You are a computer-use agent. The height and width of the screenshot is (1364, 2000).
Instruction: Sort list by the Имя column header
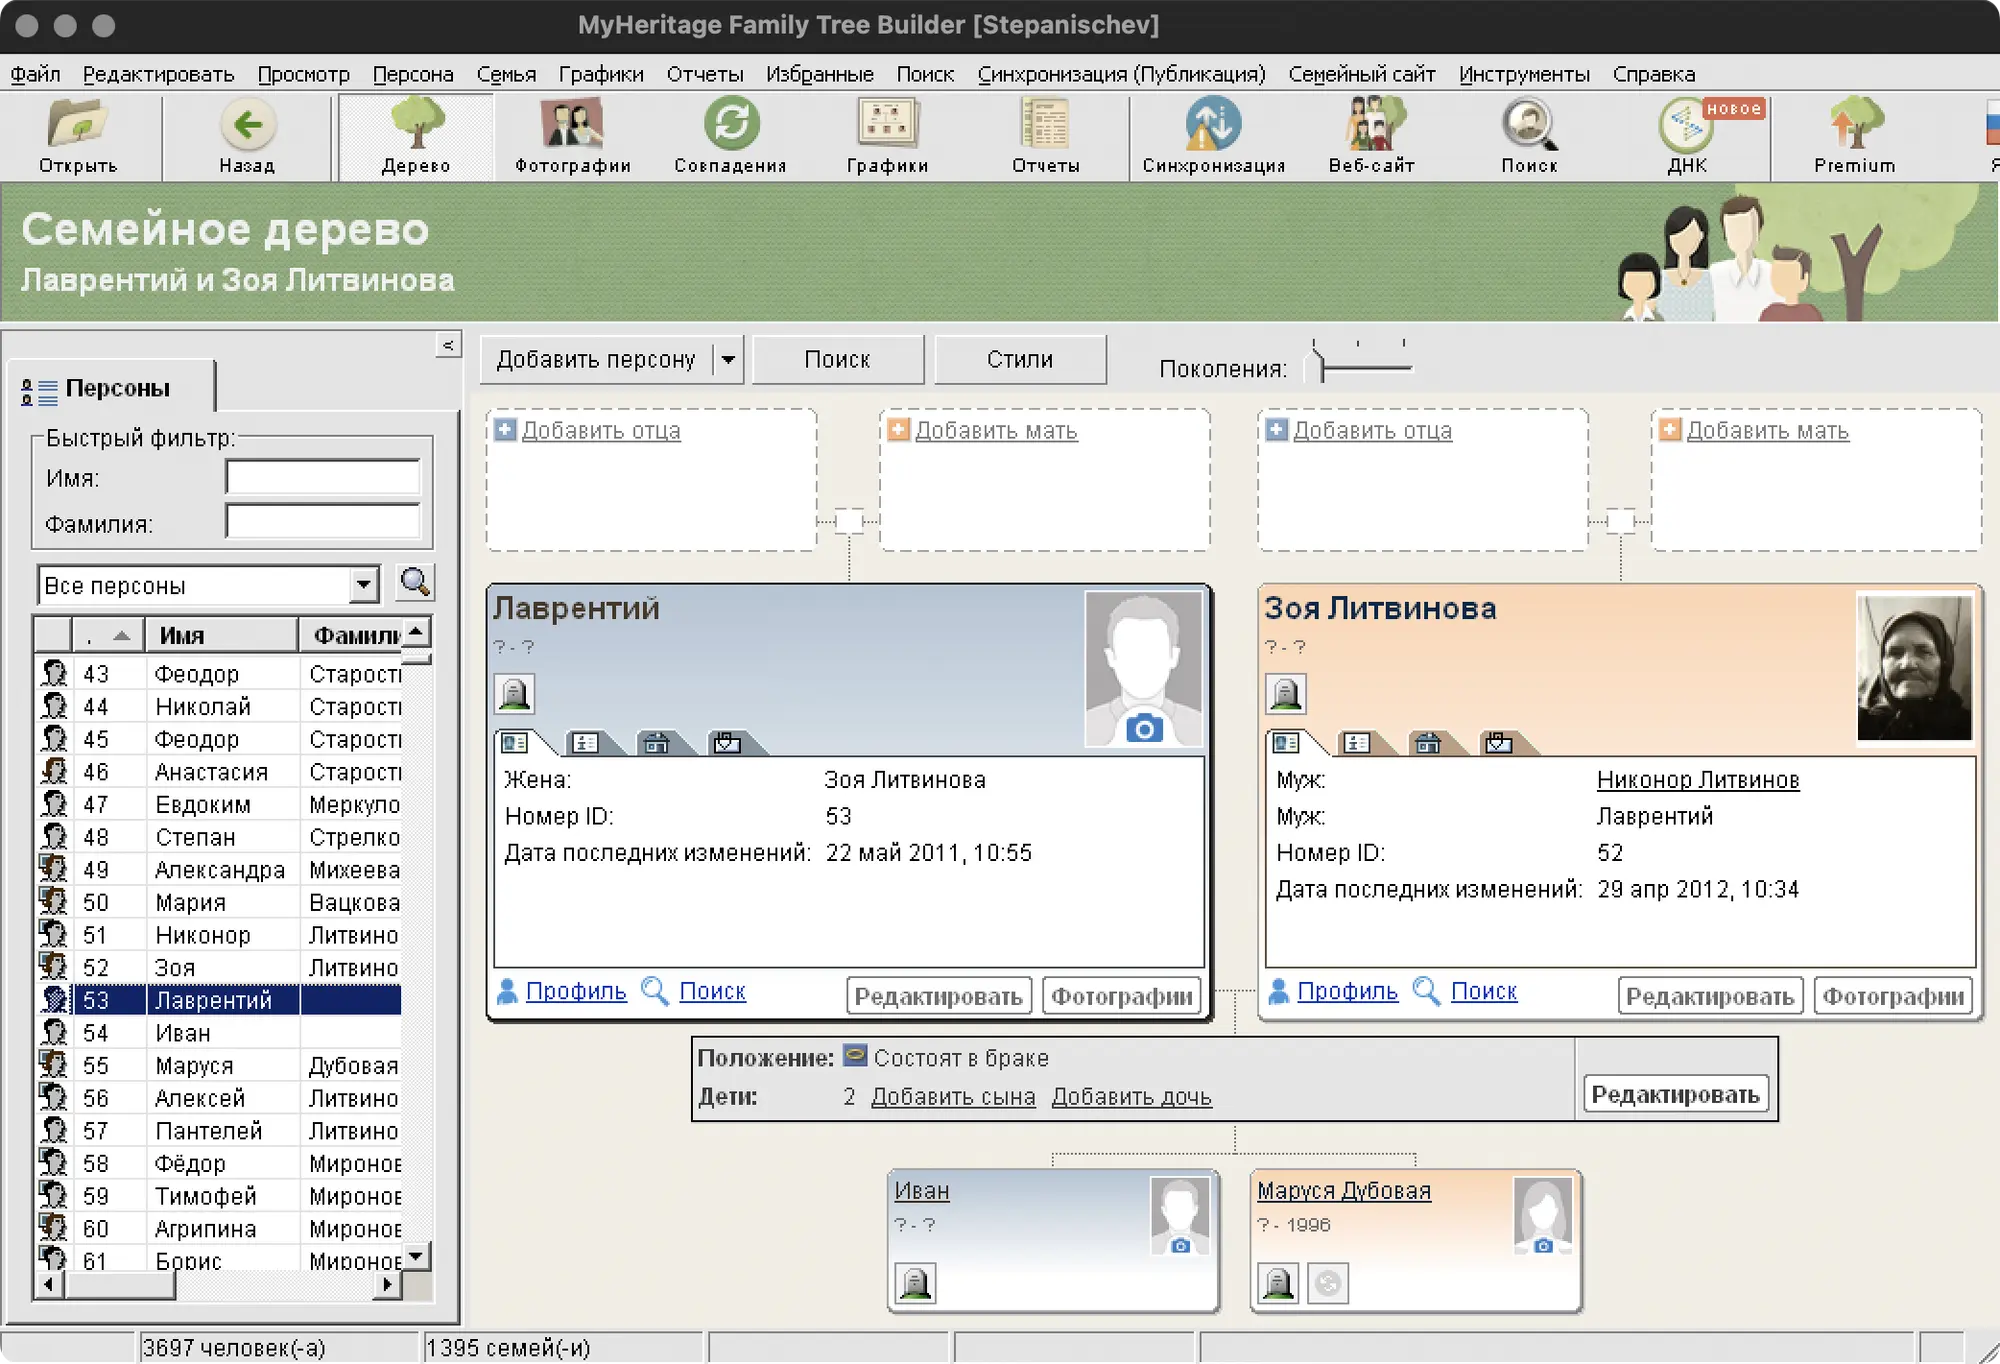coord(221,635)
